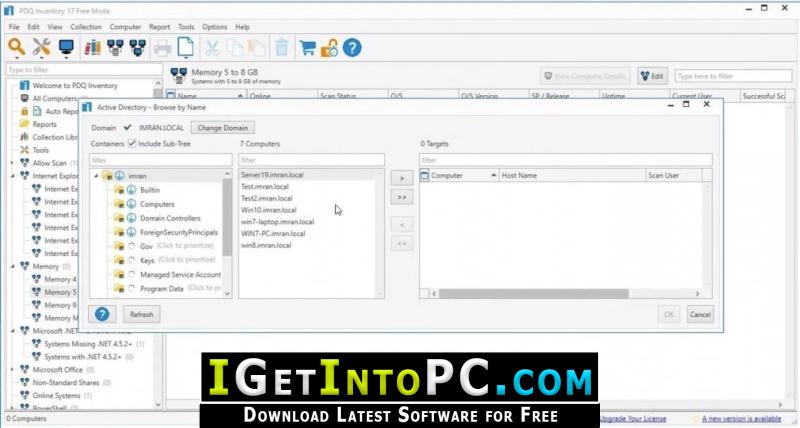Open the Edit menu

pyautogui.click(x=33, y=27)
